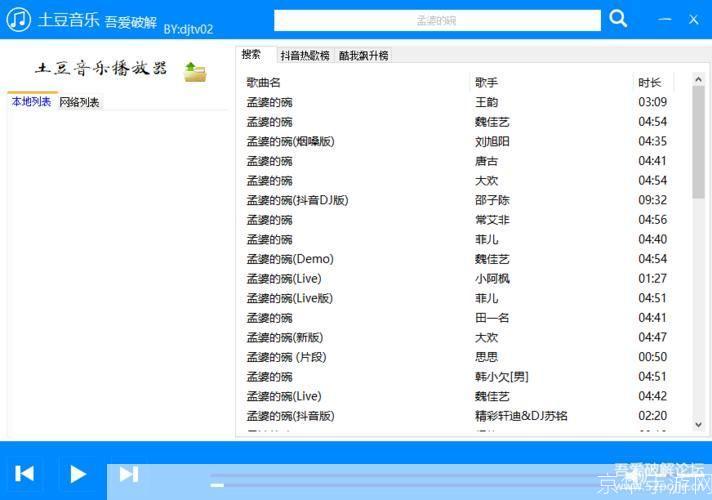The image size is (712, 500).
Task: Select 孟婆的碗(烟嗓版) by 刘旭阳
Action: click(x=291, y=141)
